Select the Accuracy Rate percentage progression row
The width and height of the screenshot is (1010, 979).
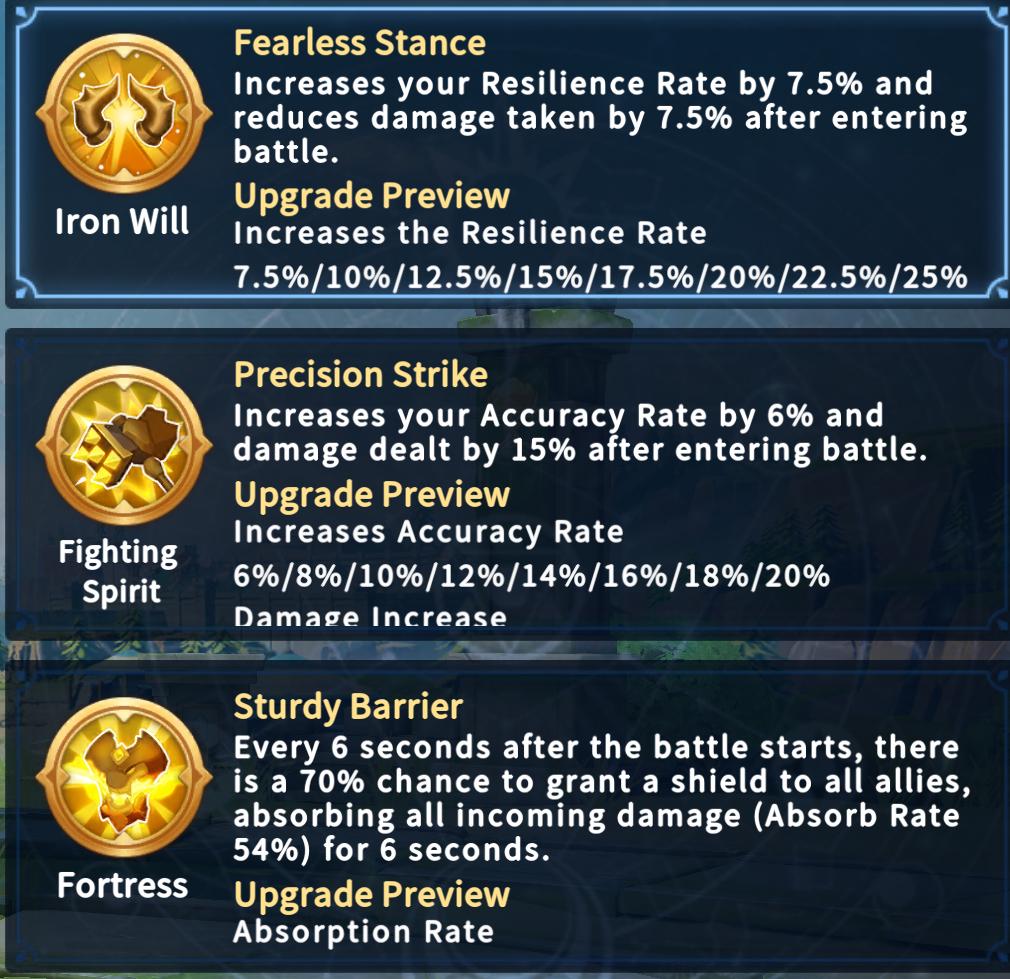531,577
